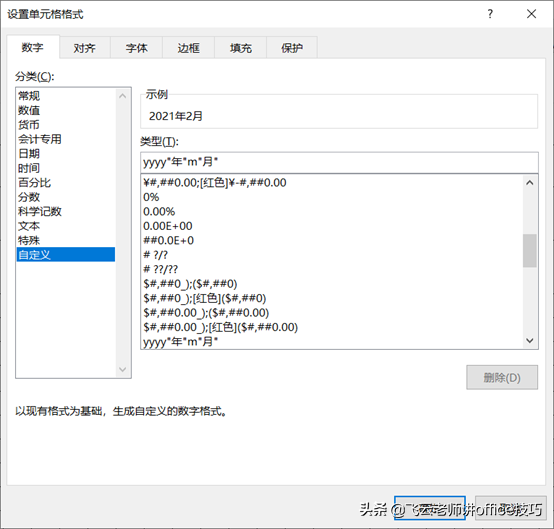The width and height of the screenshot is (554, 529).
Task: Select 自定义 category
Action: (x=66, y=254)
